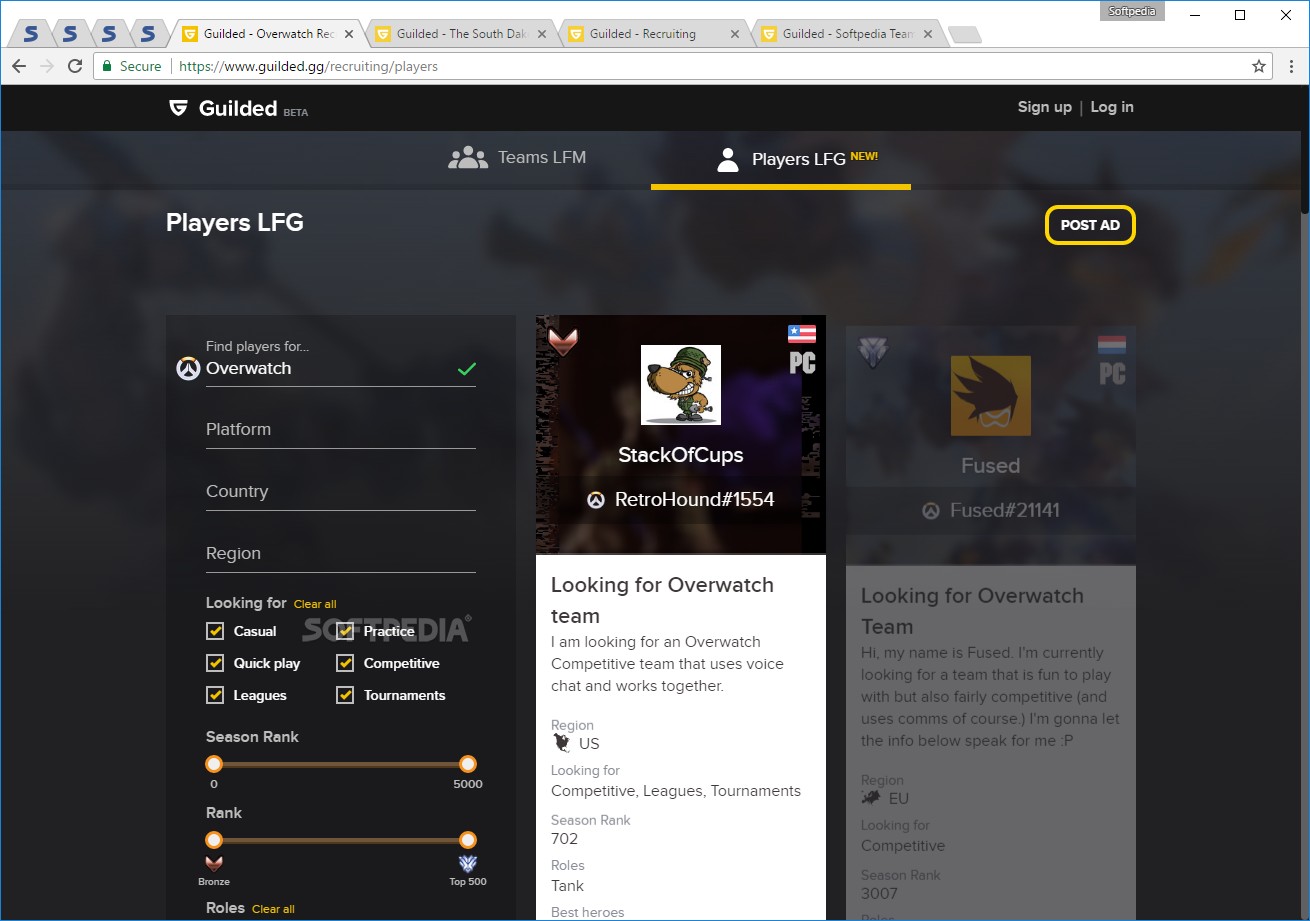Image resolution: width=1310 pixels, height=921 pixels.
Task: Click US region map icon
Action: pyautogui.click(x=561, y=743)
